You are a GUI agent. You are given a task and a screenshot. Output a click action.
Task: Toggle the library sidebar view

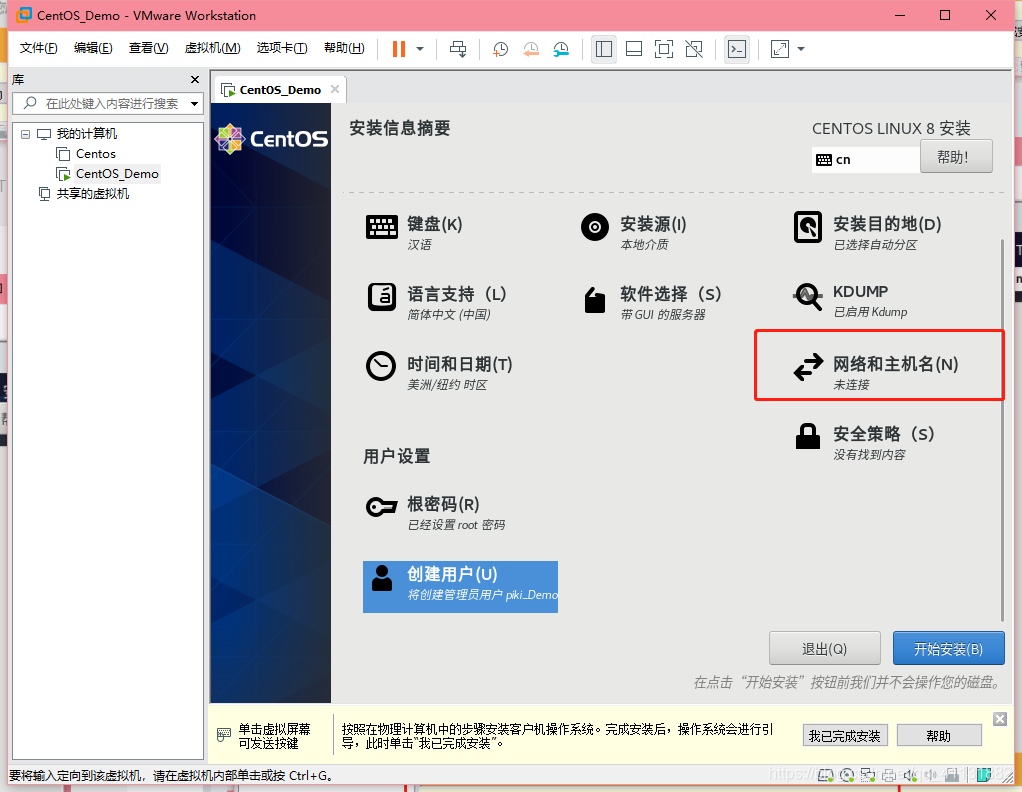604,49
